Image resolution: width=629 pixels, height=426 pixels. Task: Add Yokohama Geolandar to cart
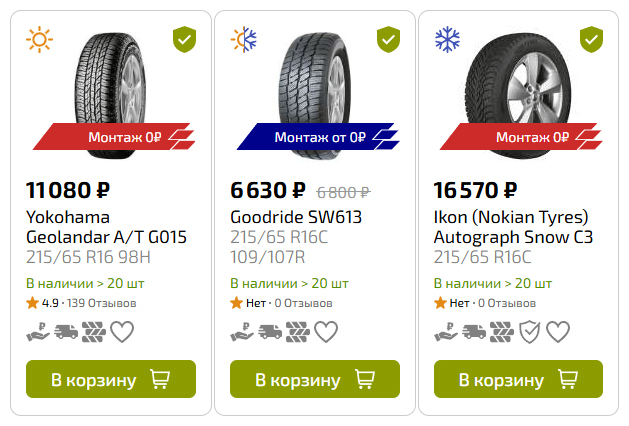click(110, 379)
